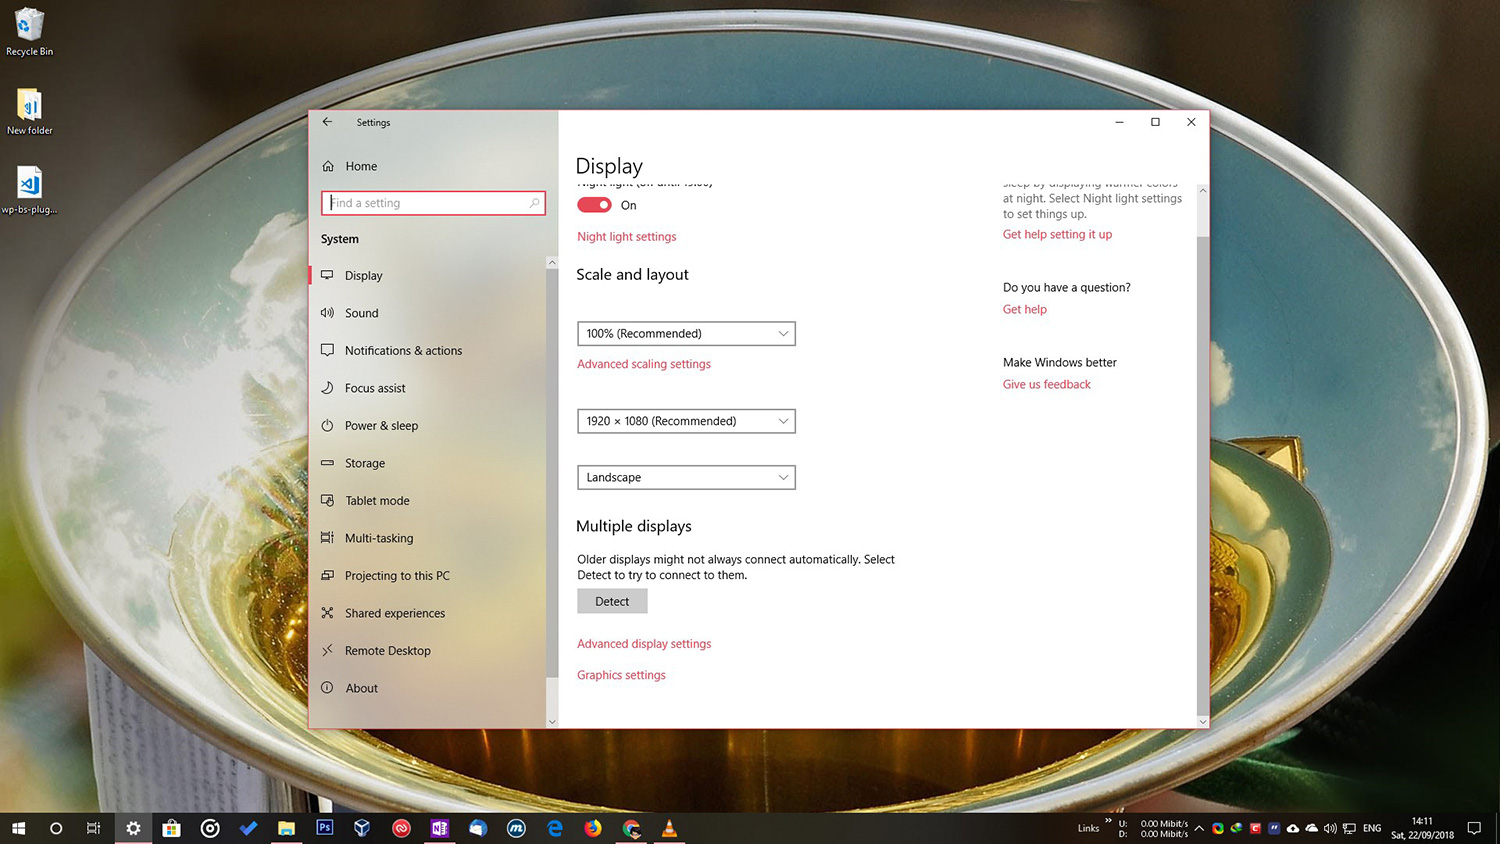The image size is (1500, 844).
Task: Open OneNote from the taskbar
Action: pyautogui.click(x=439, y=828)
